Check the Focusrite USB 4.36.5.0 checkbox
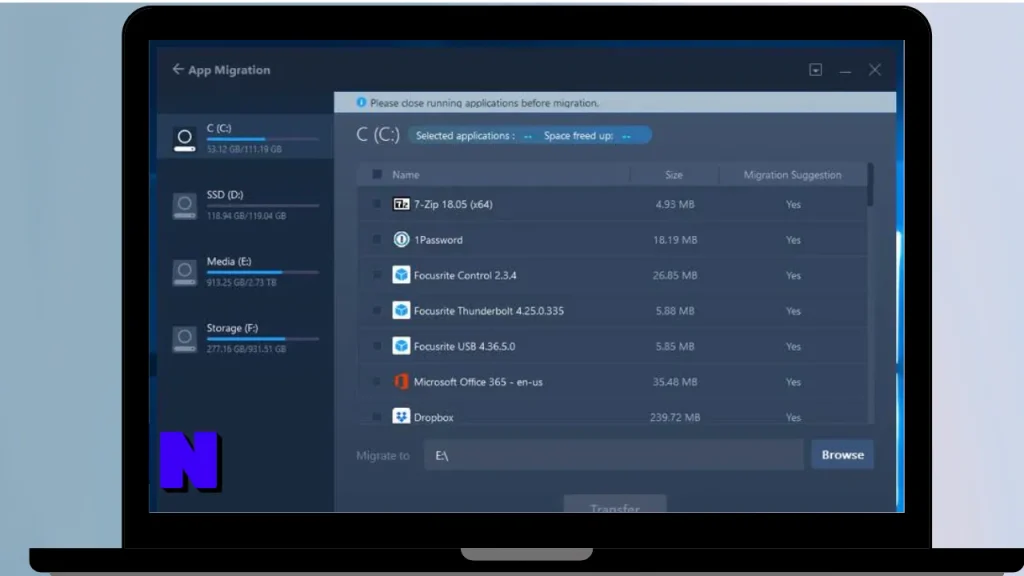1024x576 pixels. [x=377, y=346]
